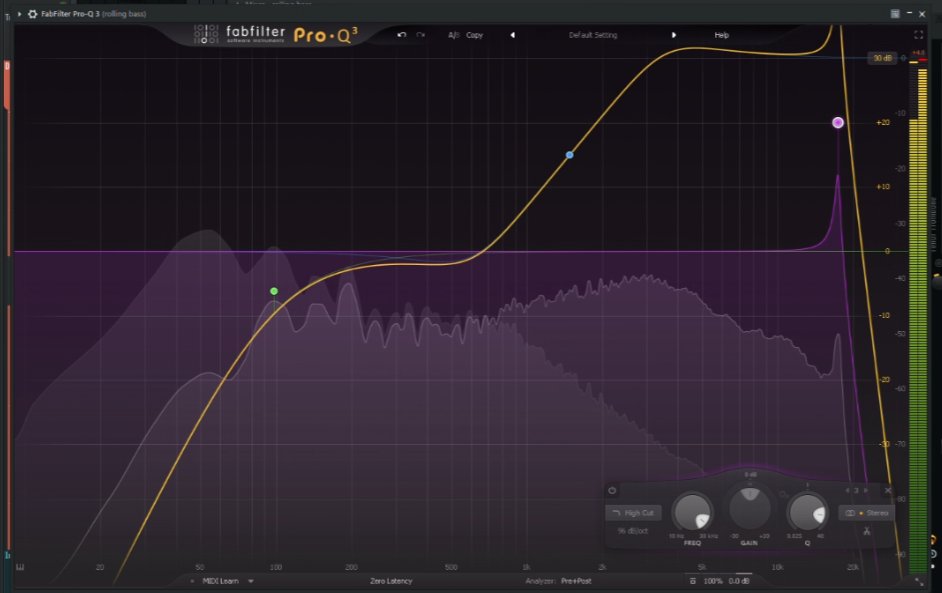
Task: Click the undo arrow in Pro-Q 3 header
Action: 401,35
